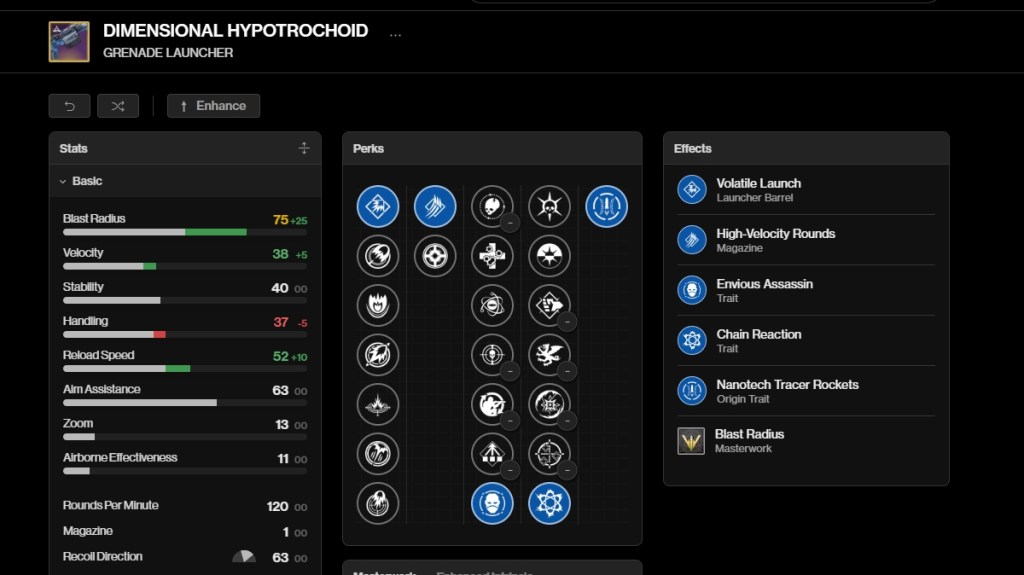Click the Rounds Per Minute value 120
Screen dimensions: 1024x575
(277, 506)
